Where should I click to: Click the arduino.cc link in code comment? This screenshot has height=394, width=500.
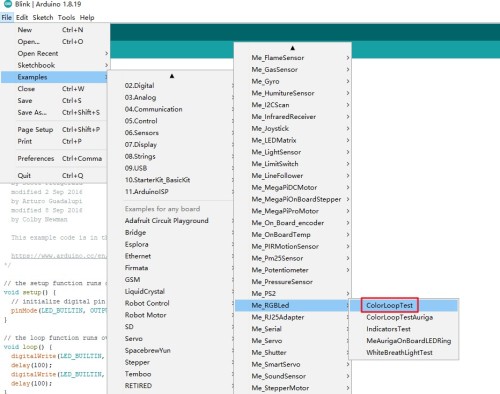point(59,256)
